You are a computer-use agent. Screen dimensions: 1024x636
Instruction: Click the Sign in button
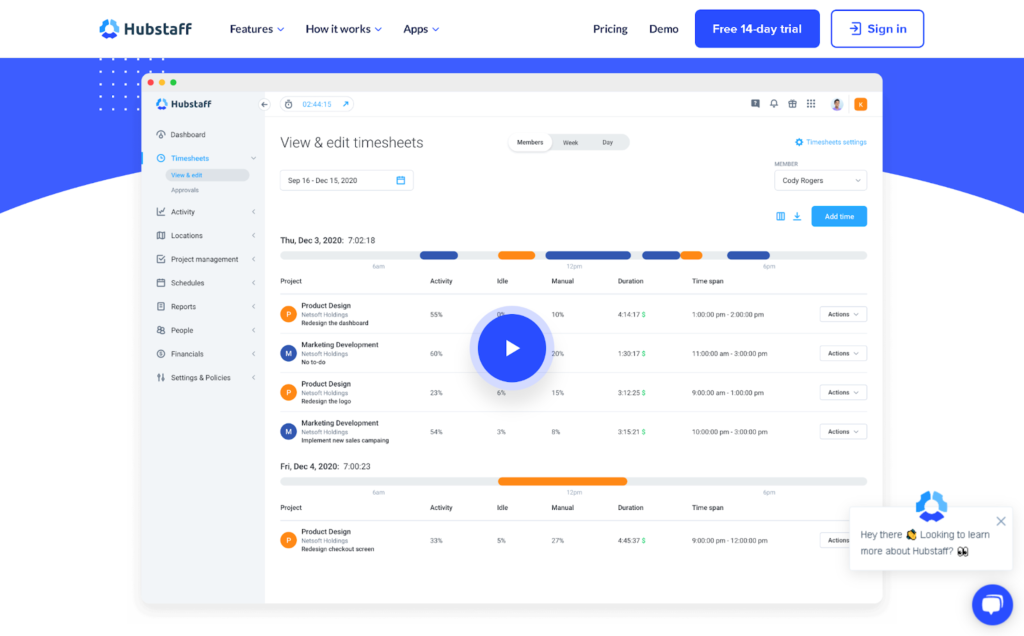coord(877,29)
